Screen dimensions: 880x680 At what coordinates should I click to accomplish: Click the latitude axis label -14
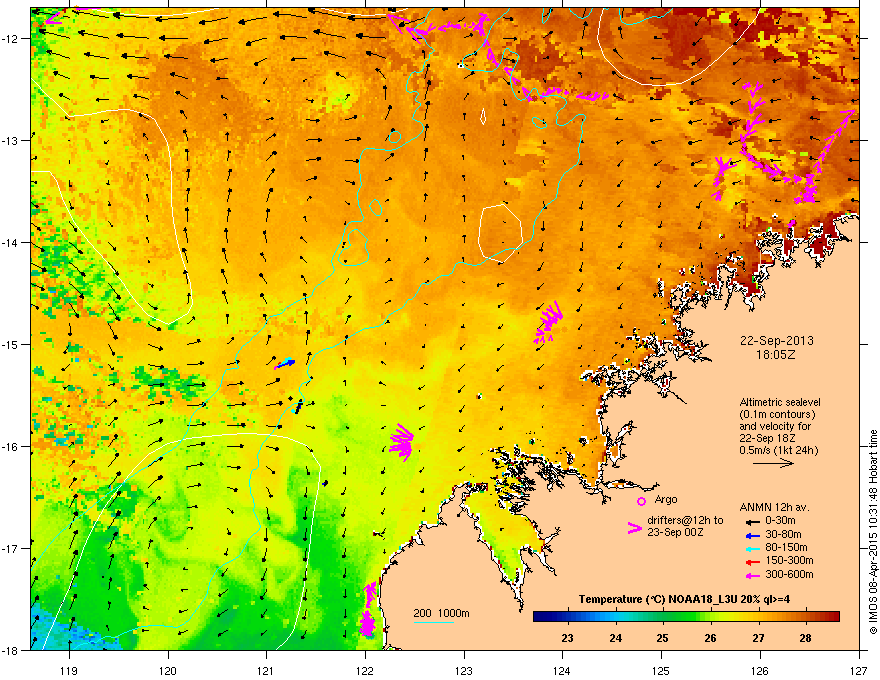pos(10,243)
